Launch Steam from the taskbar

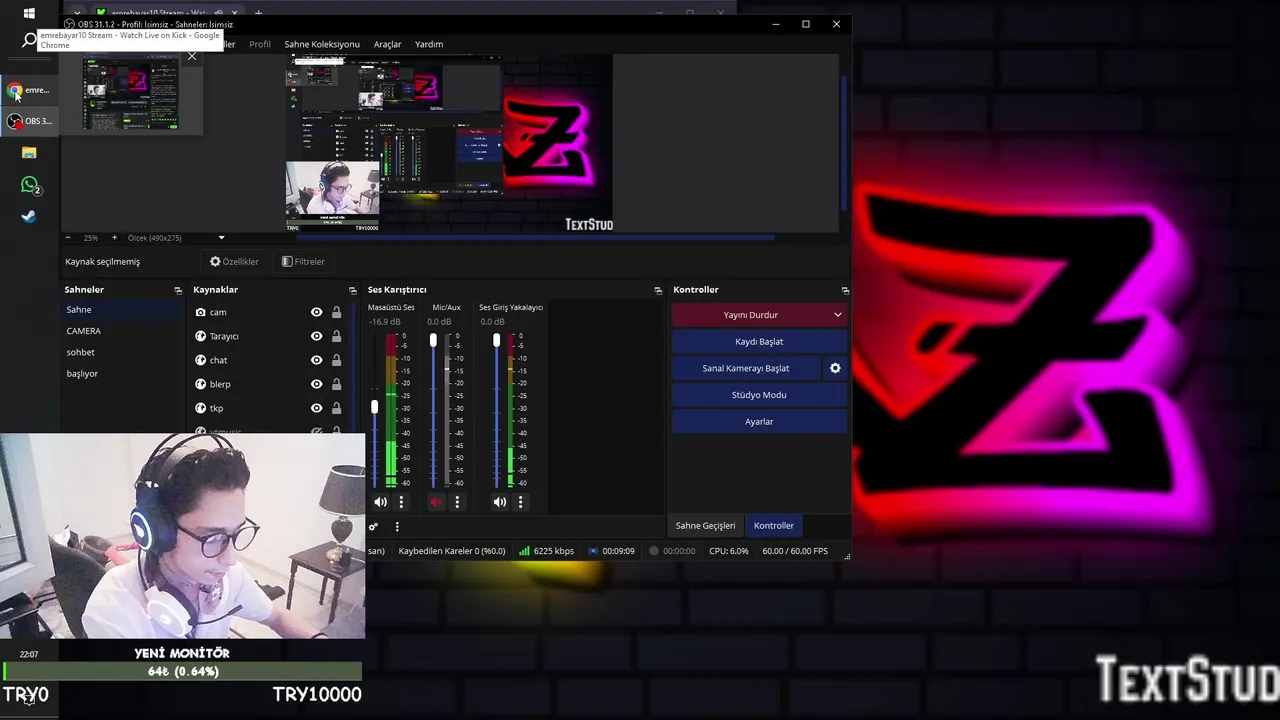tap(29, 216)
